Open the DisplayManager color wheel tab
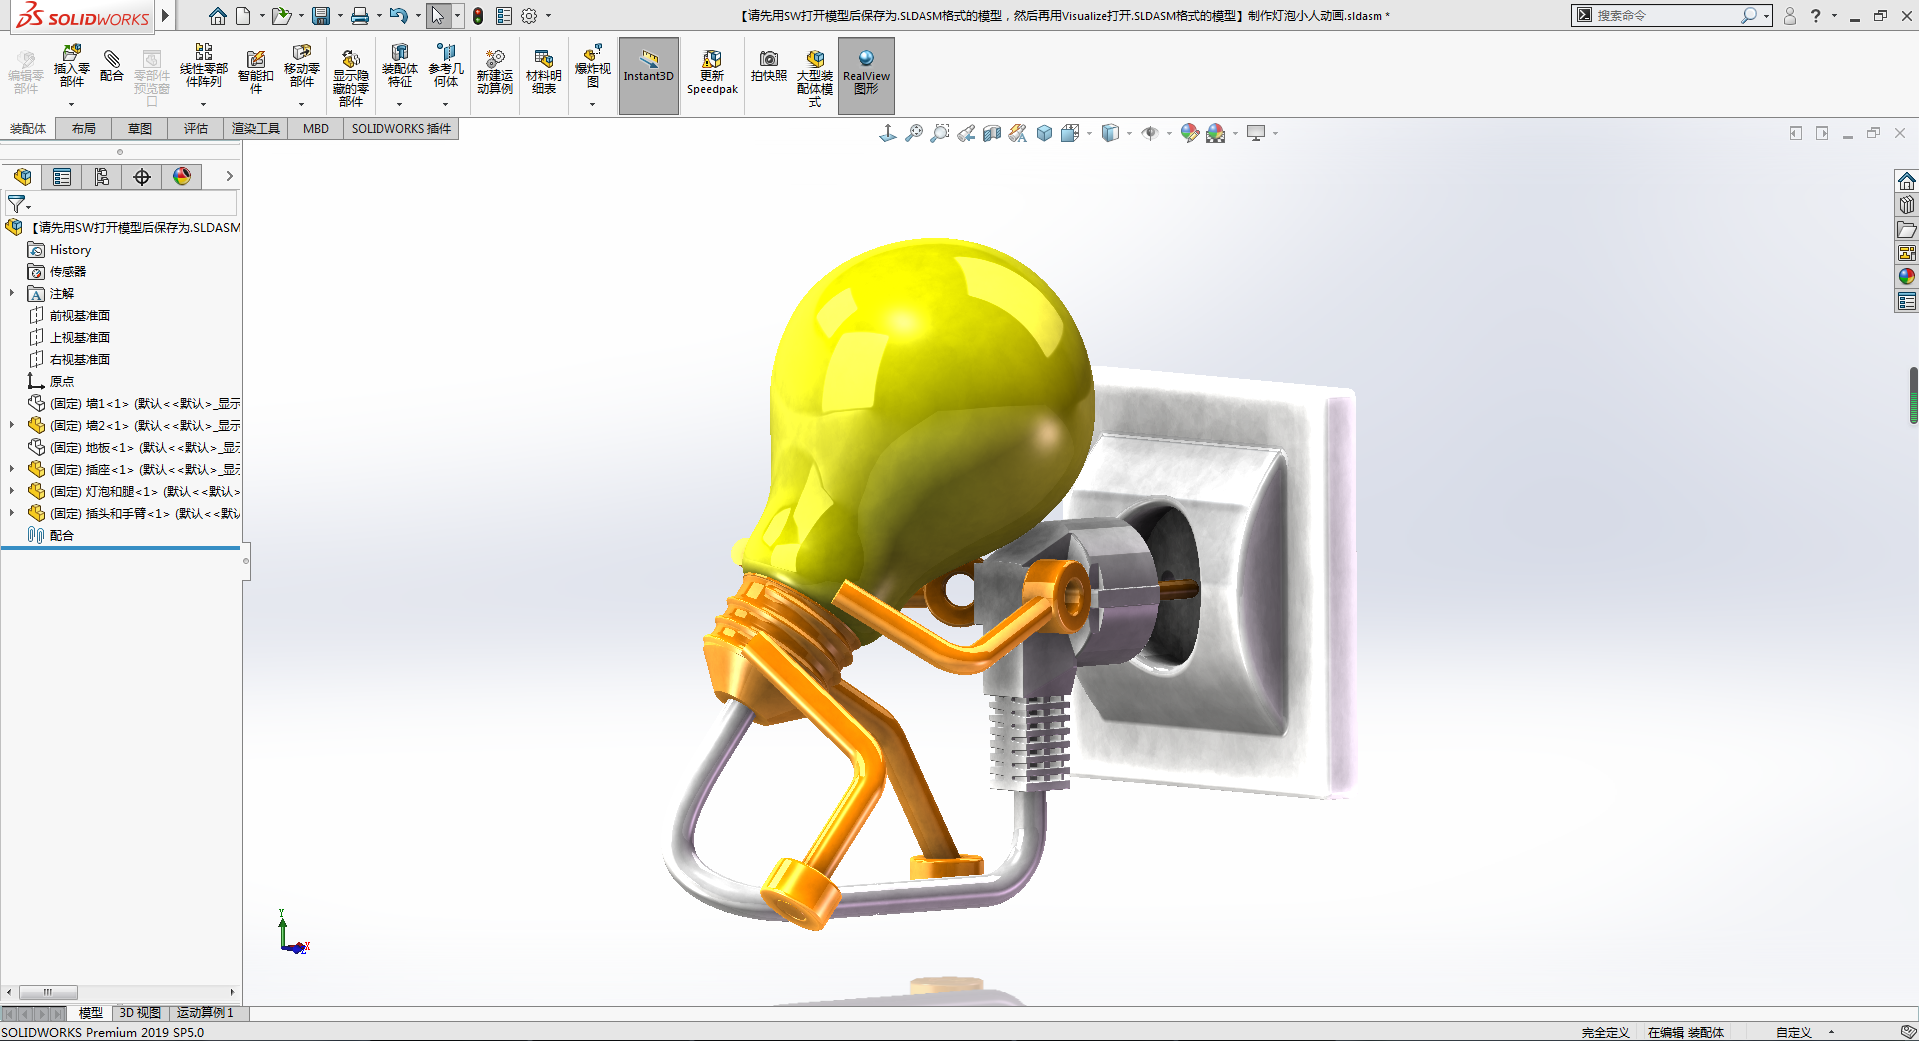1919x1041 pixels. pyautogui.click(x=182, y=177)
